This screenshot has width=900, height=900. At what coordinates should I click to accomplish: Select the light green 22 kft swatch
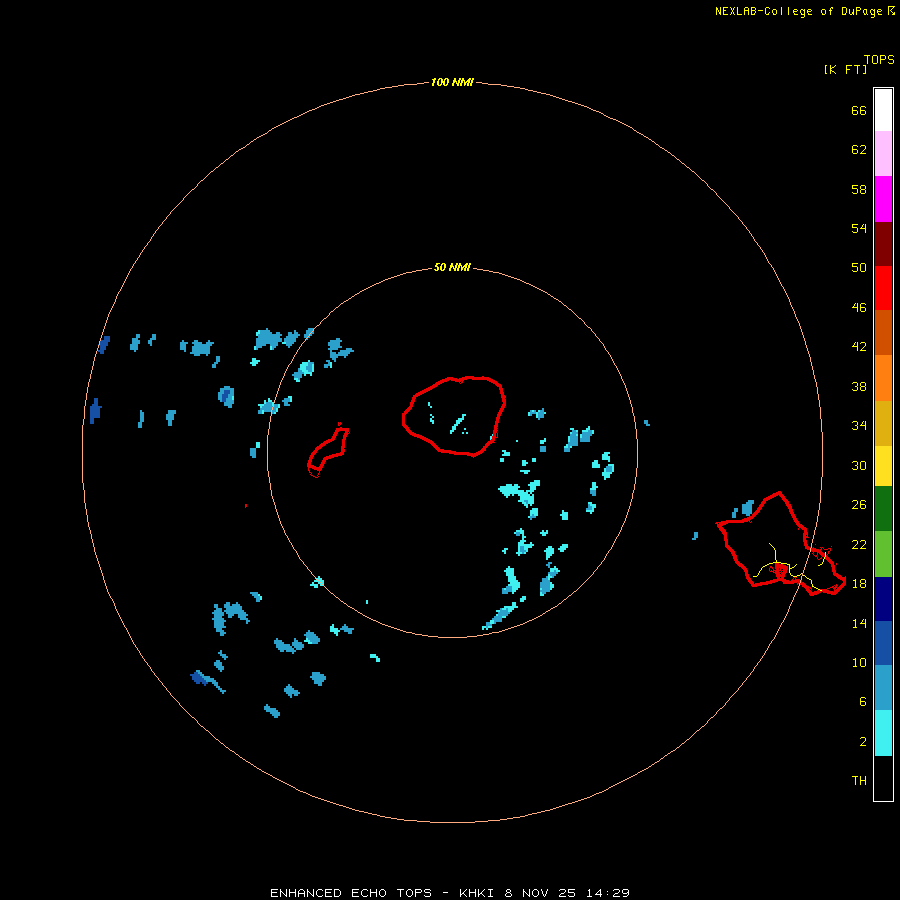tap(883, 554)
